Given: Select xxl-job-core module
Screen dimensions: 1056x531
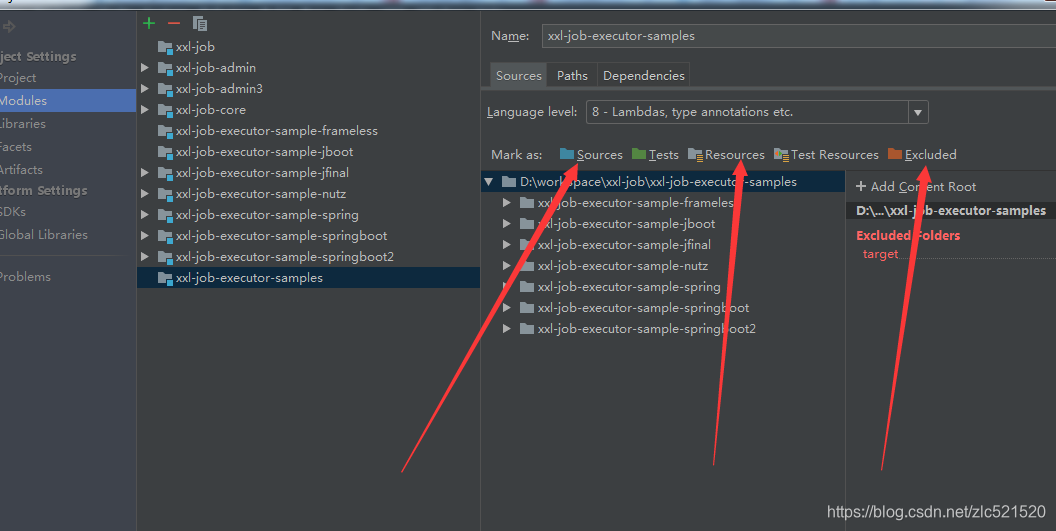Looking at the screenshot, I should pyautogui.click(x=211, y=109).
